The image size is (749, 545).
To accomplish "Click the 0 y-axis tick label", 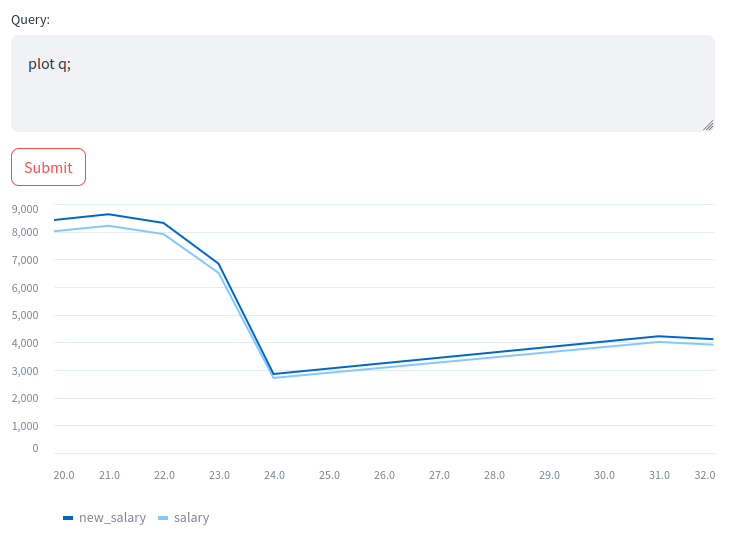I will pyautogui.click(x=35, y=448).
